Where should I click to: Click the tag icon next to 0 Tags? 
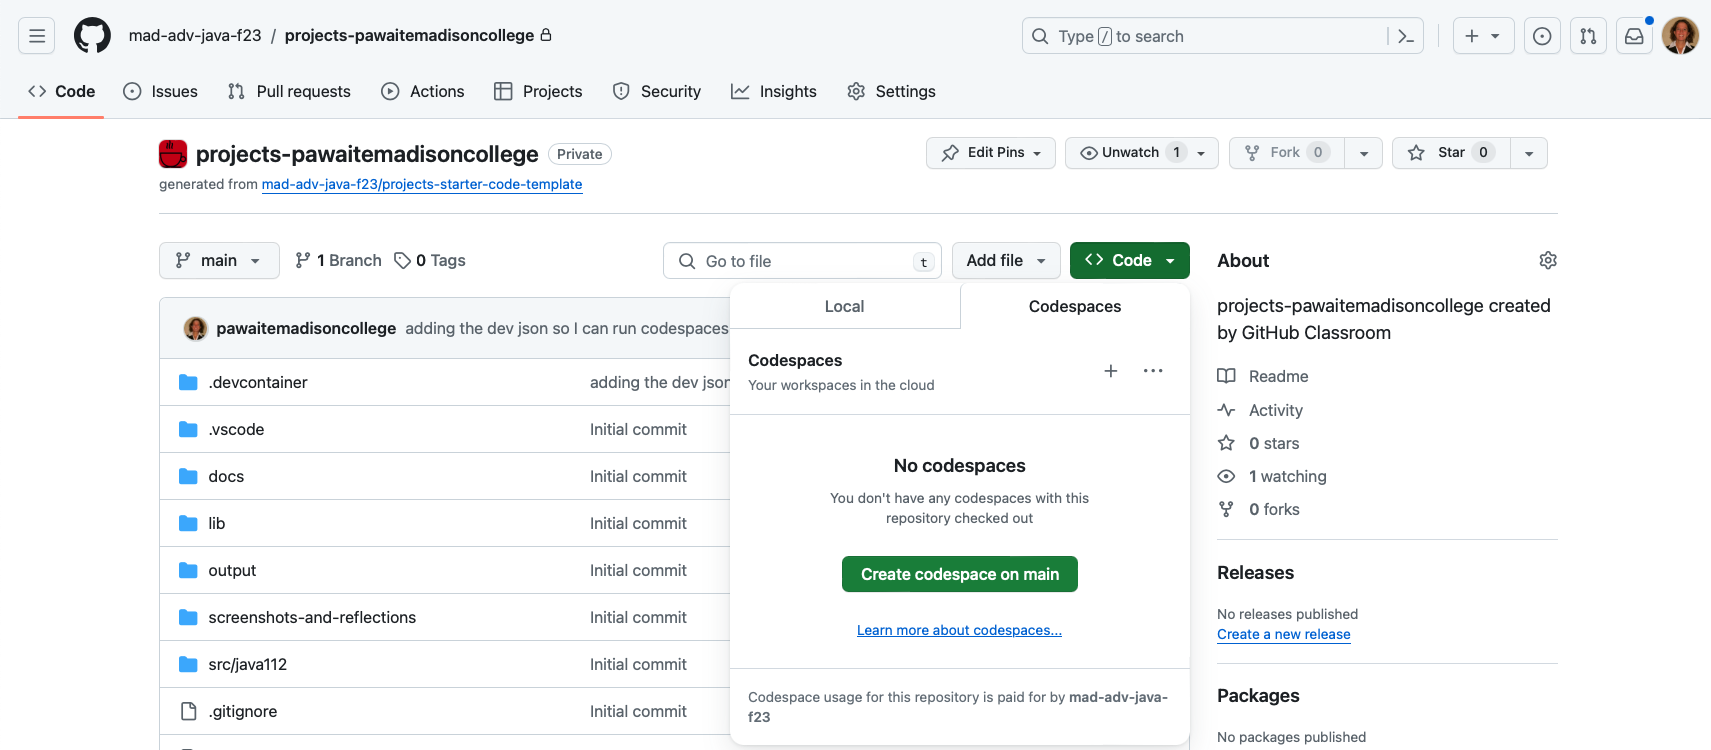[x=402, y=260]
